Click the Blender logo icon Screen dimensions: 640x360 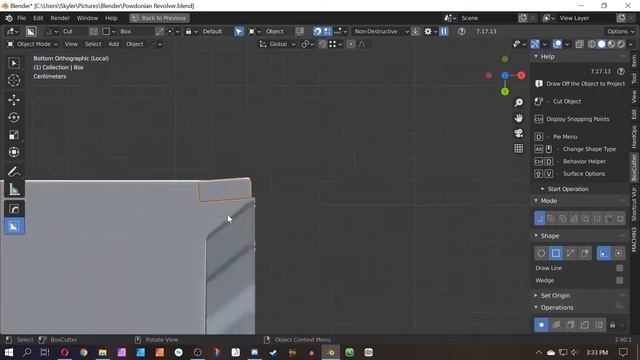(x=9, y=18)
